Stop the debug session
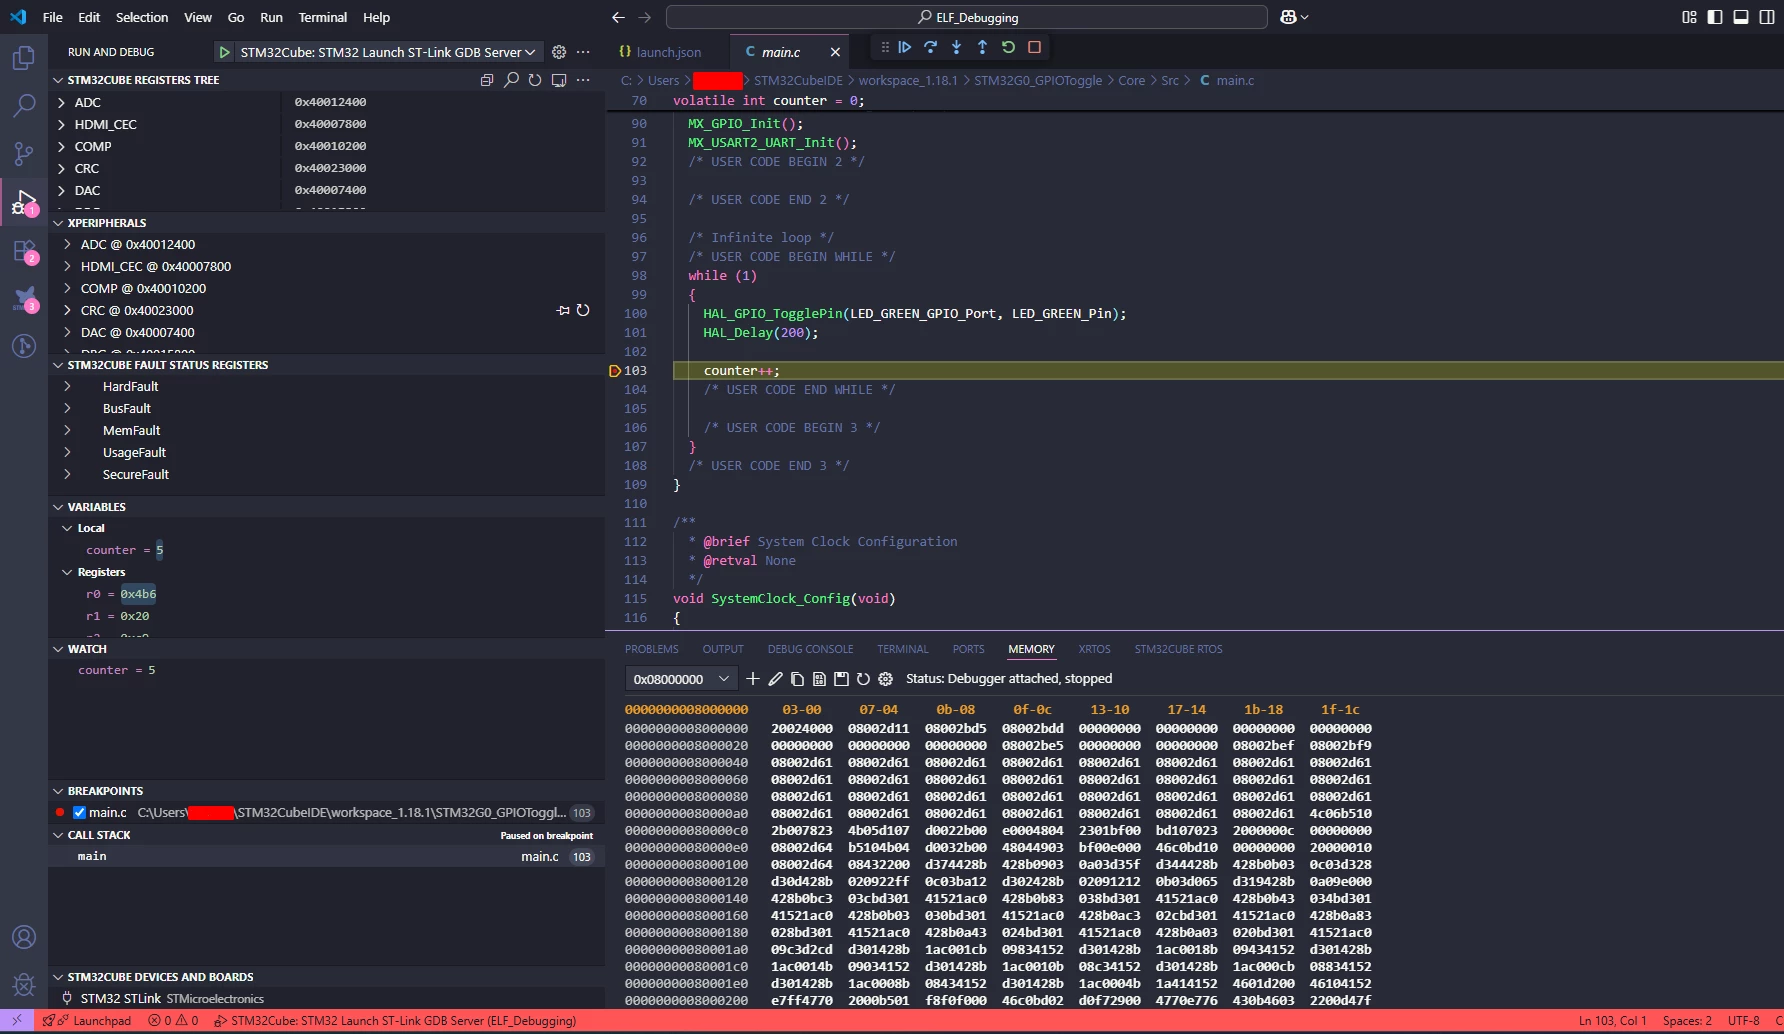 click(x=1035, y=47)
